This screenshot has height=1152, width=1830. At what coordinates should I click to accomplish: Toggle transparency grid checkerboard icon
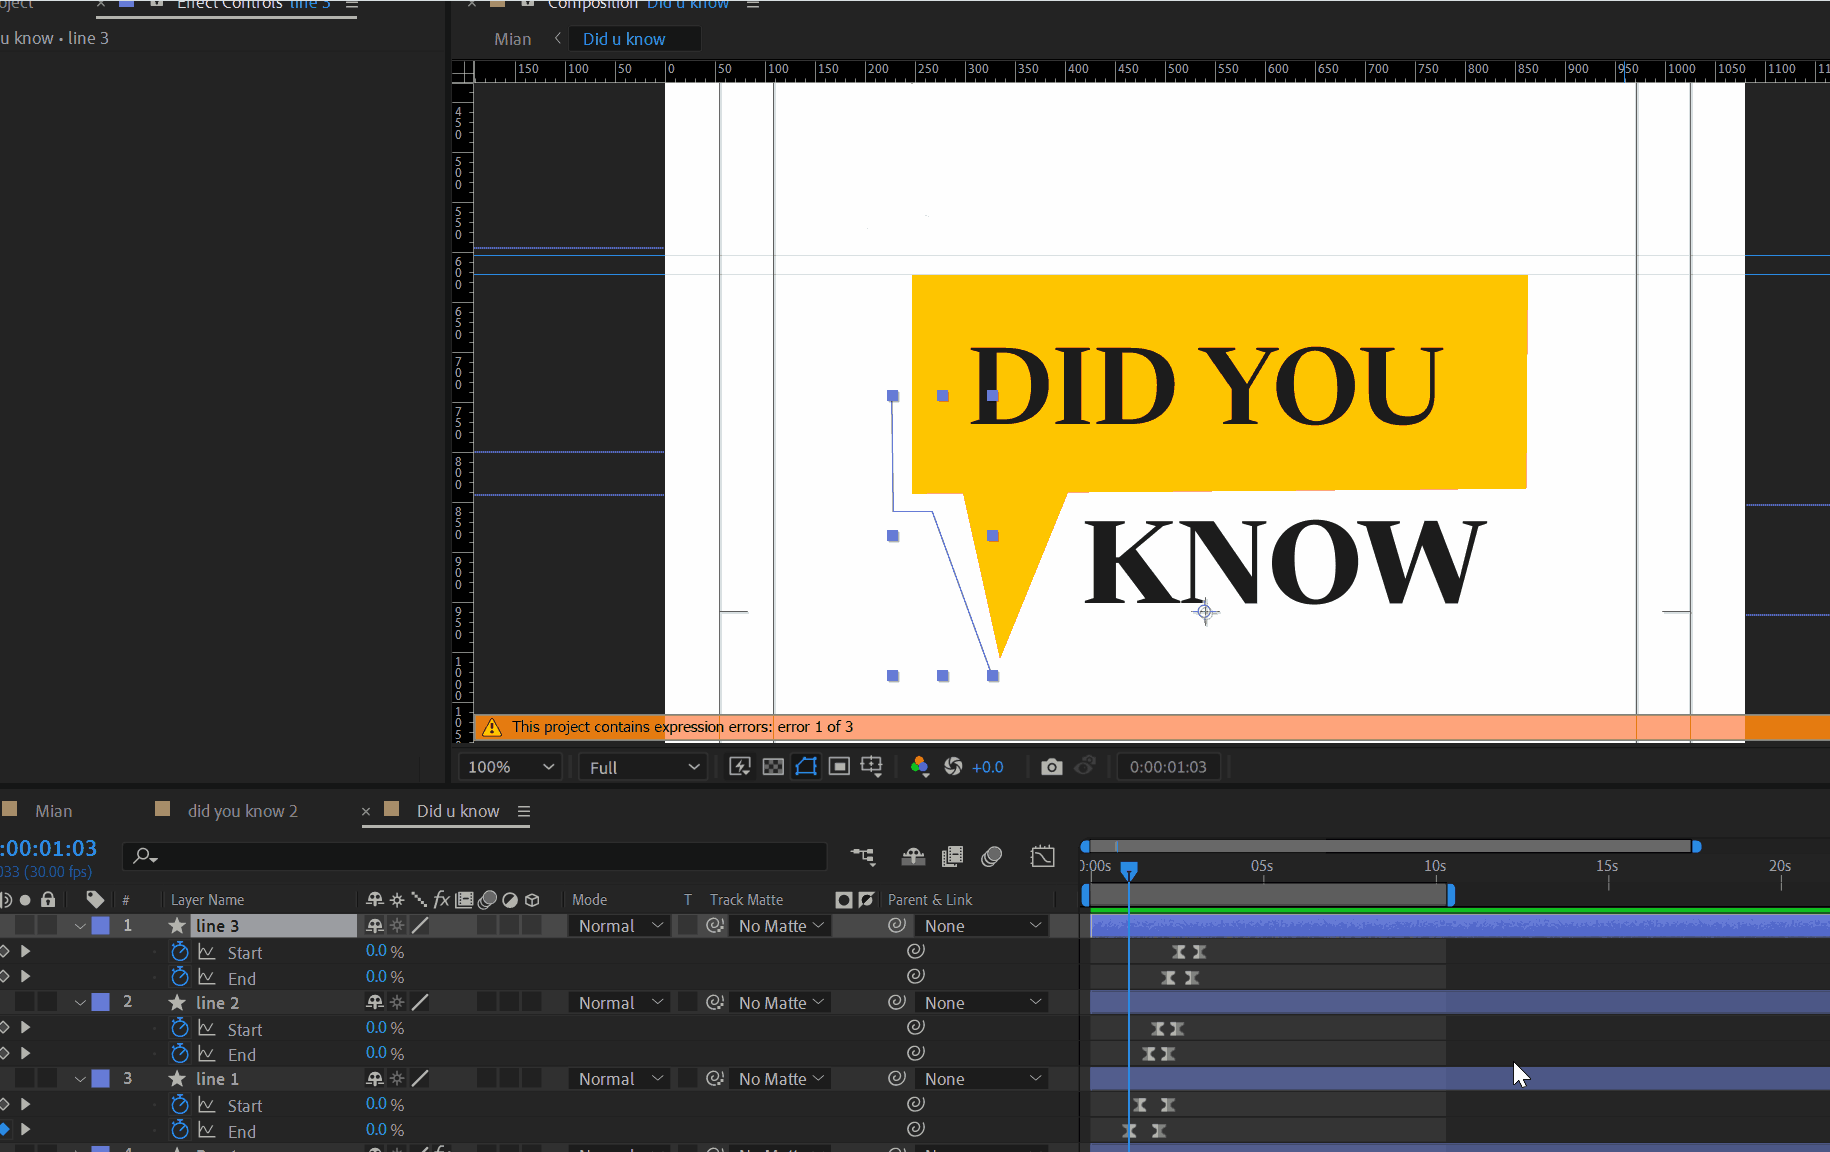coord(773,767)
